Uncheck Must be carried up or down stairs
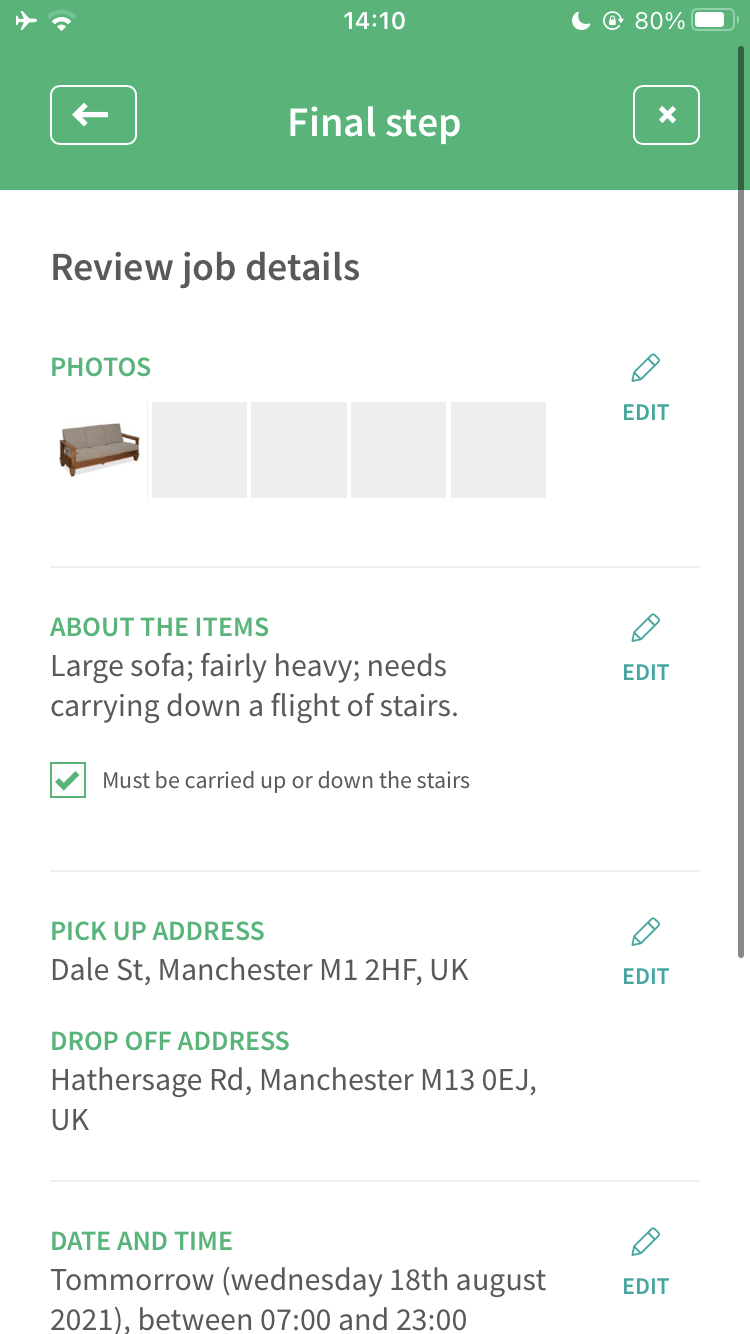The height and width of the screenshot is (1334, 750). 68,781
